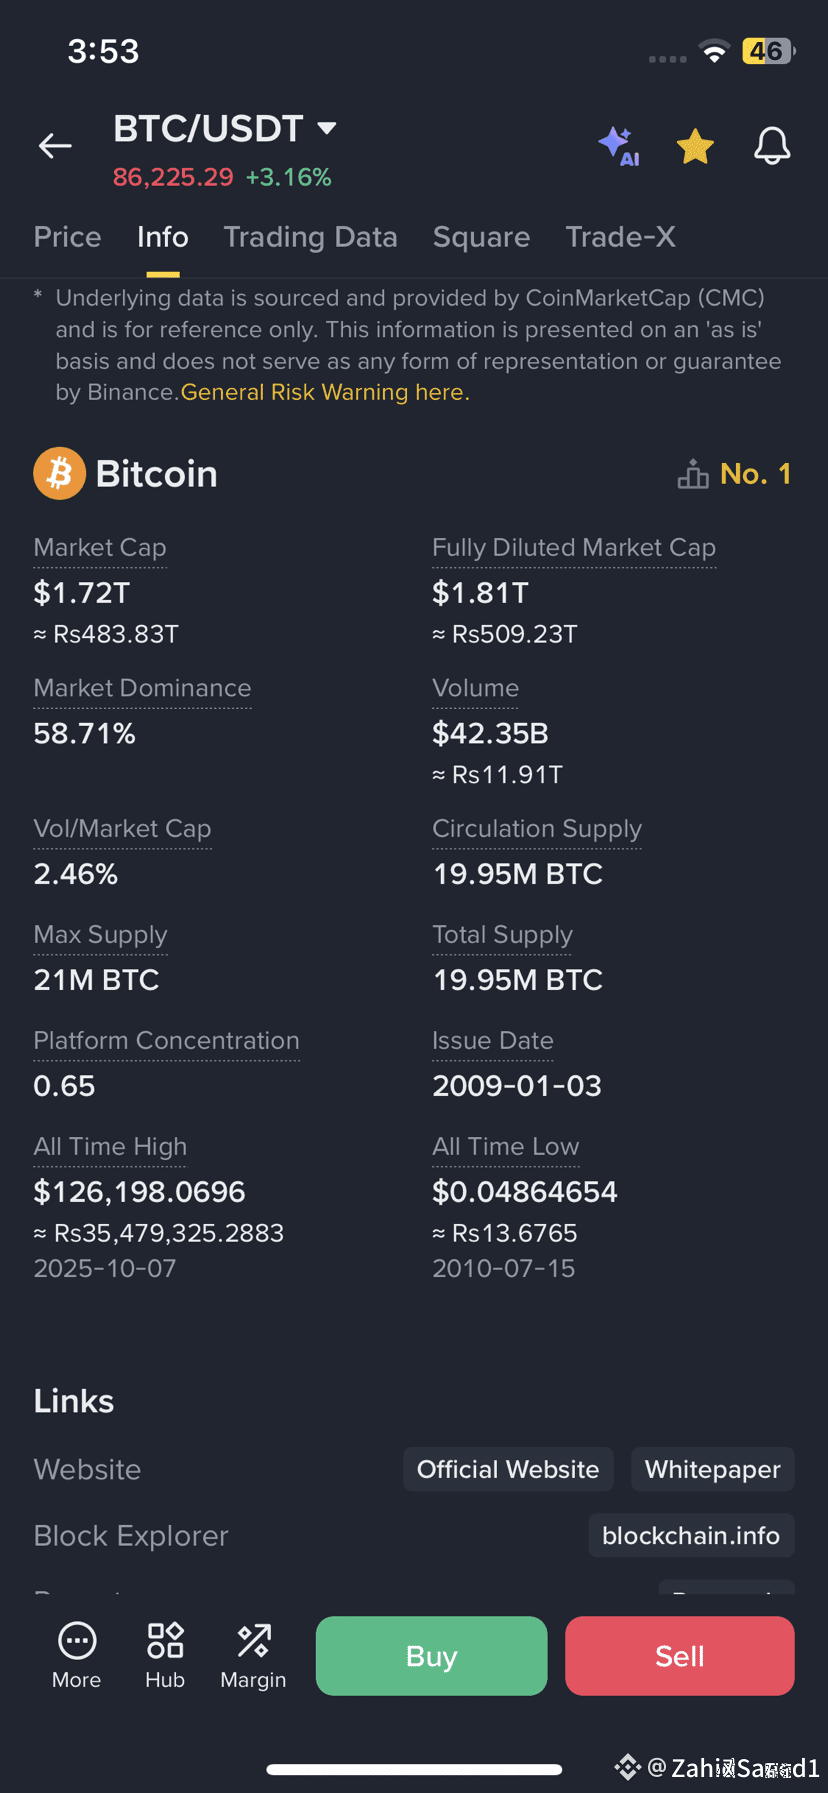Image resolution: width=828 pixels, height=1793 pixels.
Task: Tap the back arrow icon
Action: point(55,146)
